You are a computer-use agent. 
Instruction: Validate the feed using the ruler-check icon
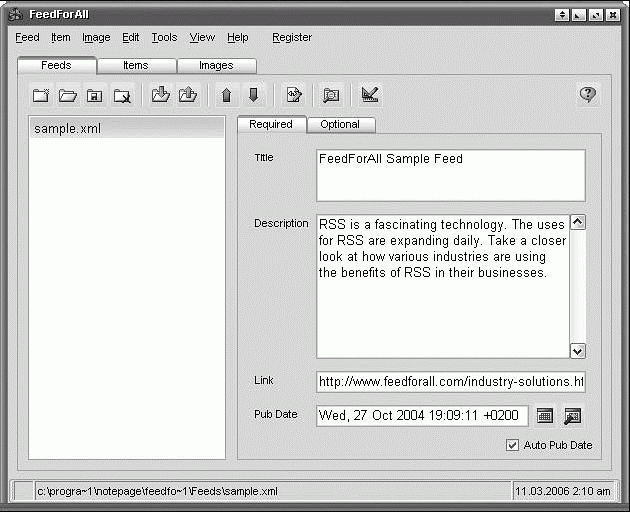(x=370, y=95)
